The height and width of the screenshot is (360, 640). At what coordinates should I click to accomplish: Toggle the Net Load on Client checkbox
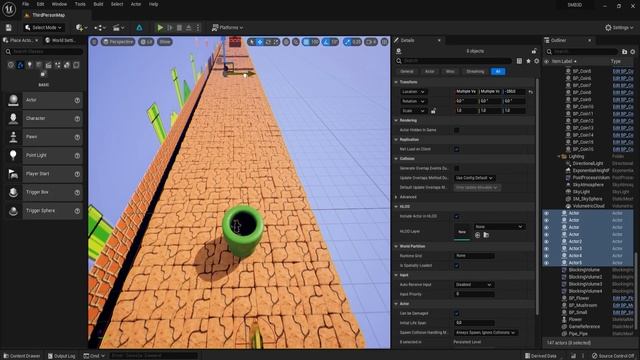tap(457, 149)
